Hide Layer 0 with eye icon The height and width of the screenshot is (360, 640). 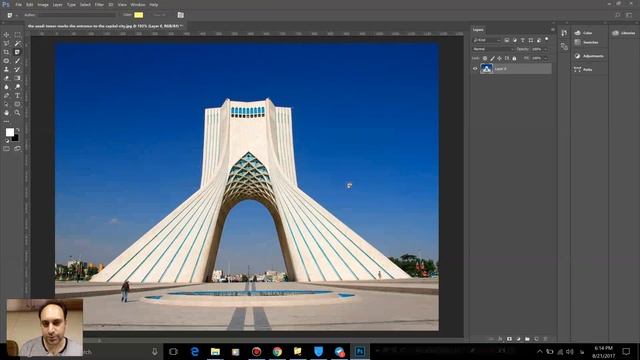coord(475,69)
